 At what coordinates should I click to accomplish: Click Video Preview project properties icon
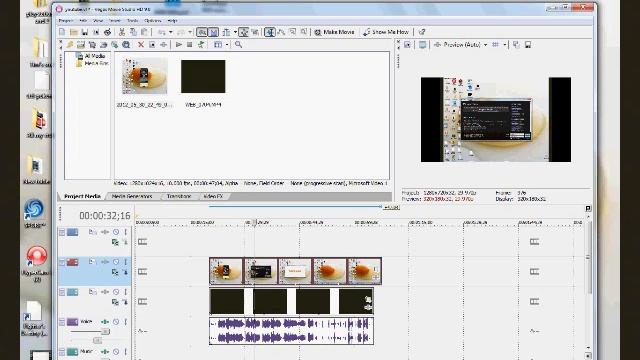click(x=407, y=44)
